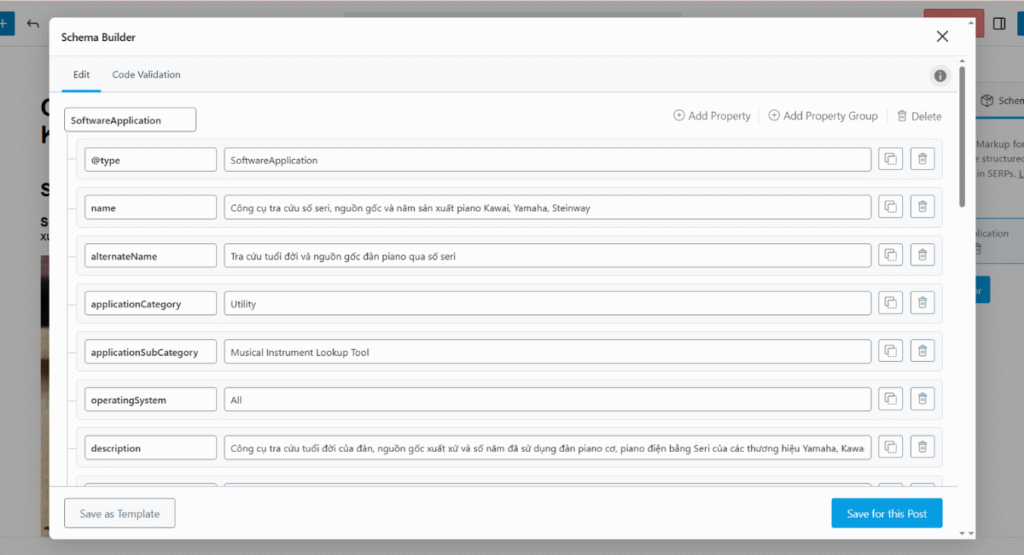This screenshot has width=1024, height=555.
Task: Click the operatingSystem value field
Action: pos(547,400)
